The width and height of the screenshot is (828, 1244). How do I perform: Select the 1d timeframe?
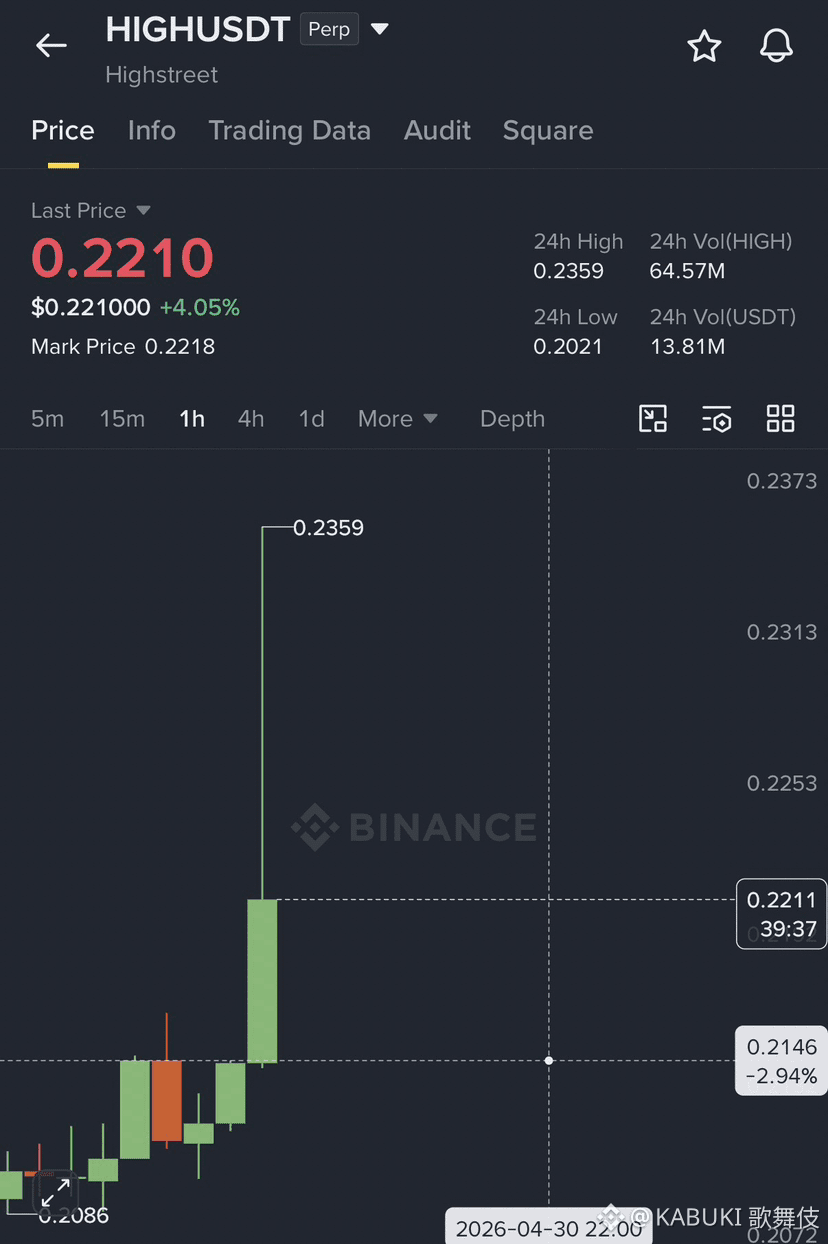312,419
